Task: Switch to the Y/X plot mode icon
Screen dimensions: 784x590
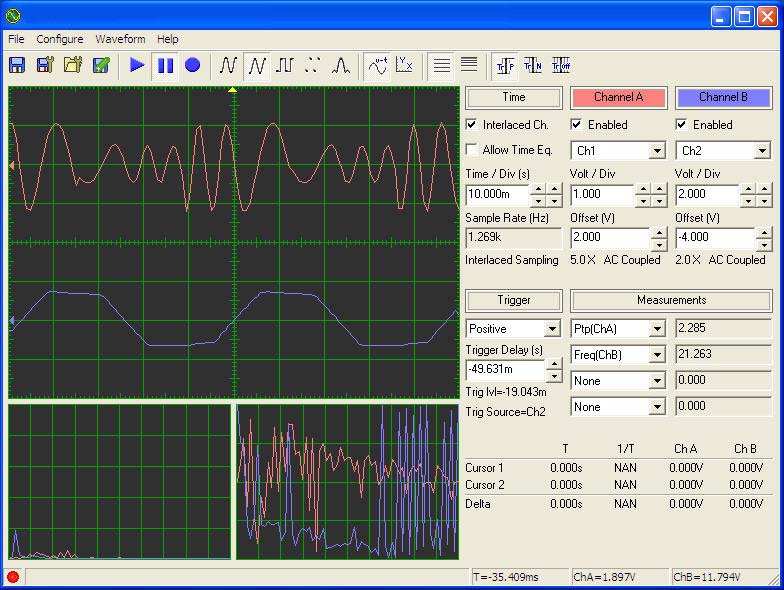Action: tap(405, 65)
